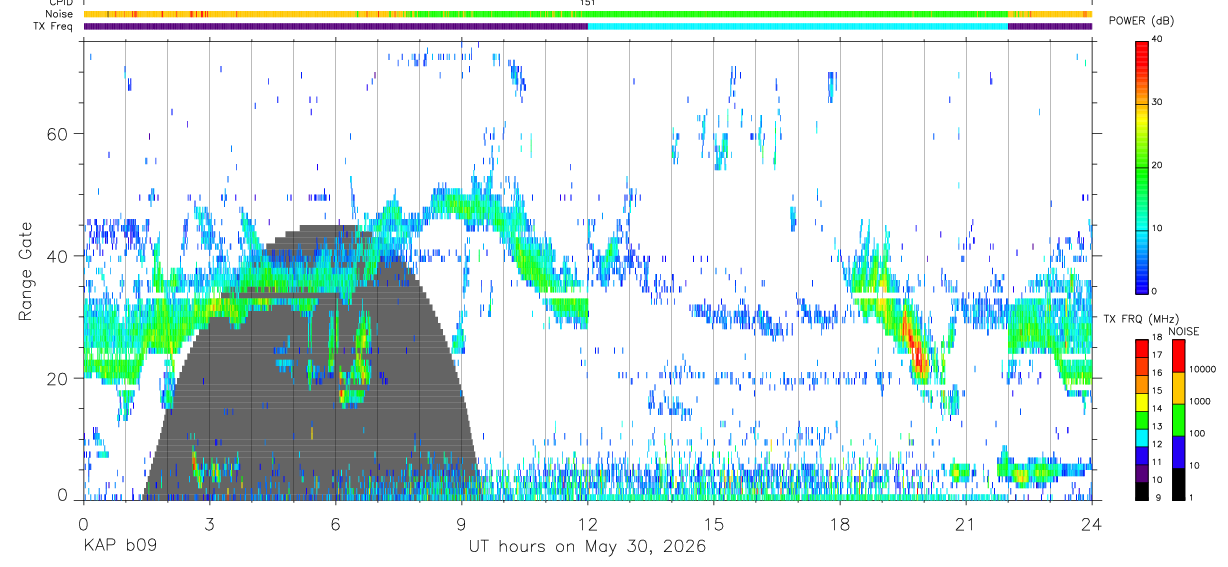Click the TX FRQ color scale bar
The height and width of the screenshot is (567, 1228).
(1142, 420)
